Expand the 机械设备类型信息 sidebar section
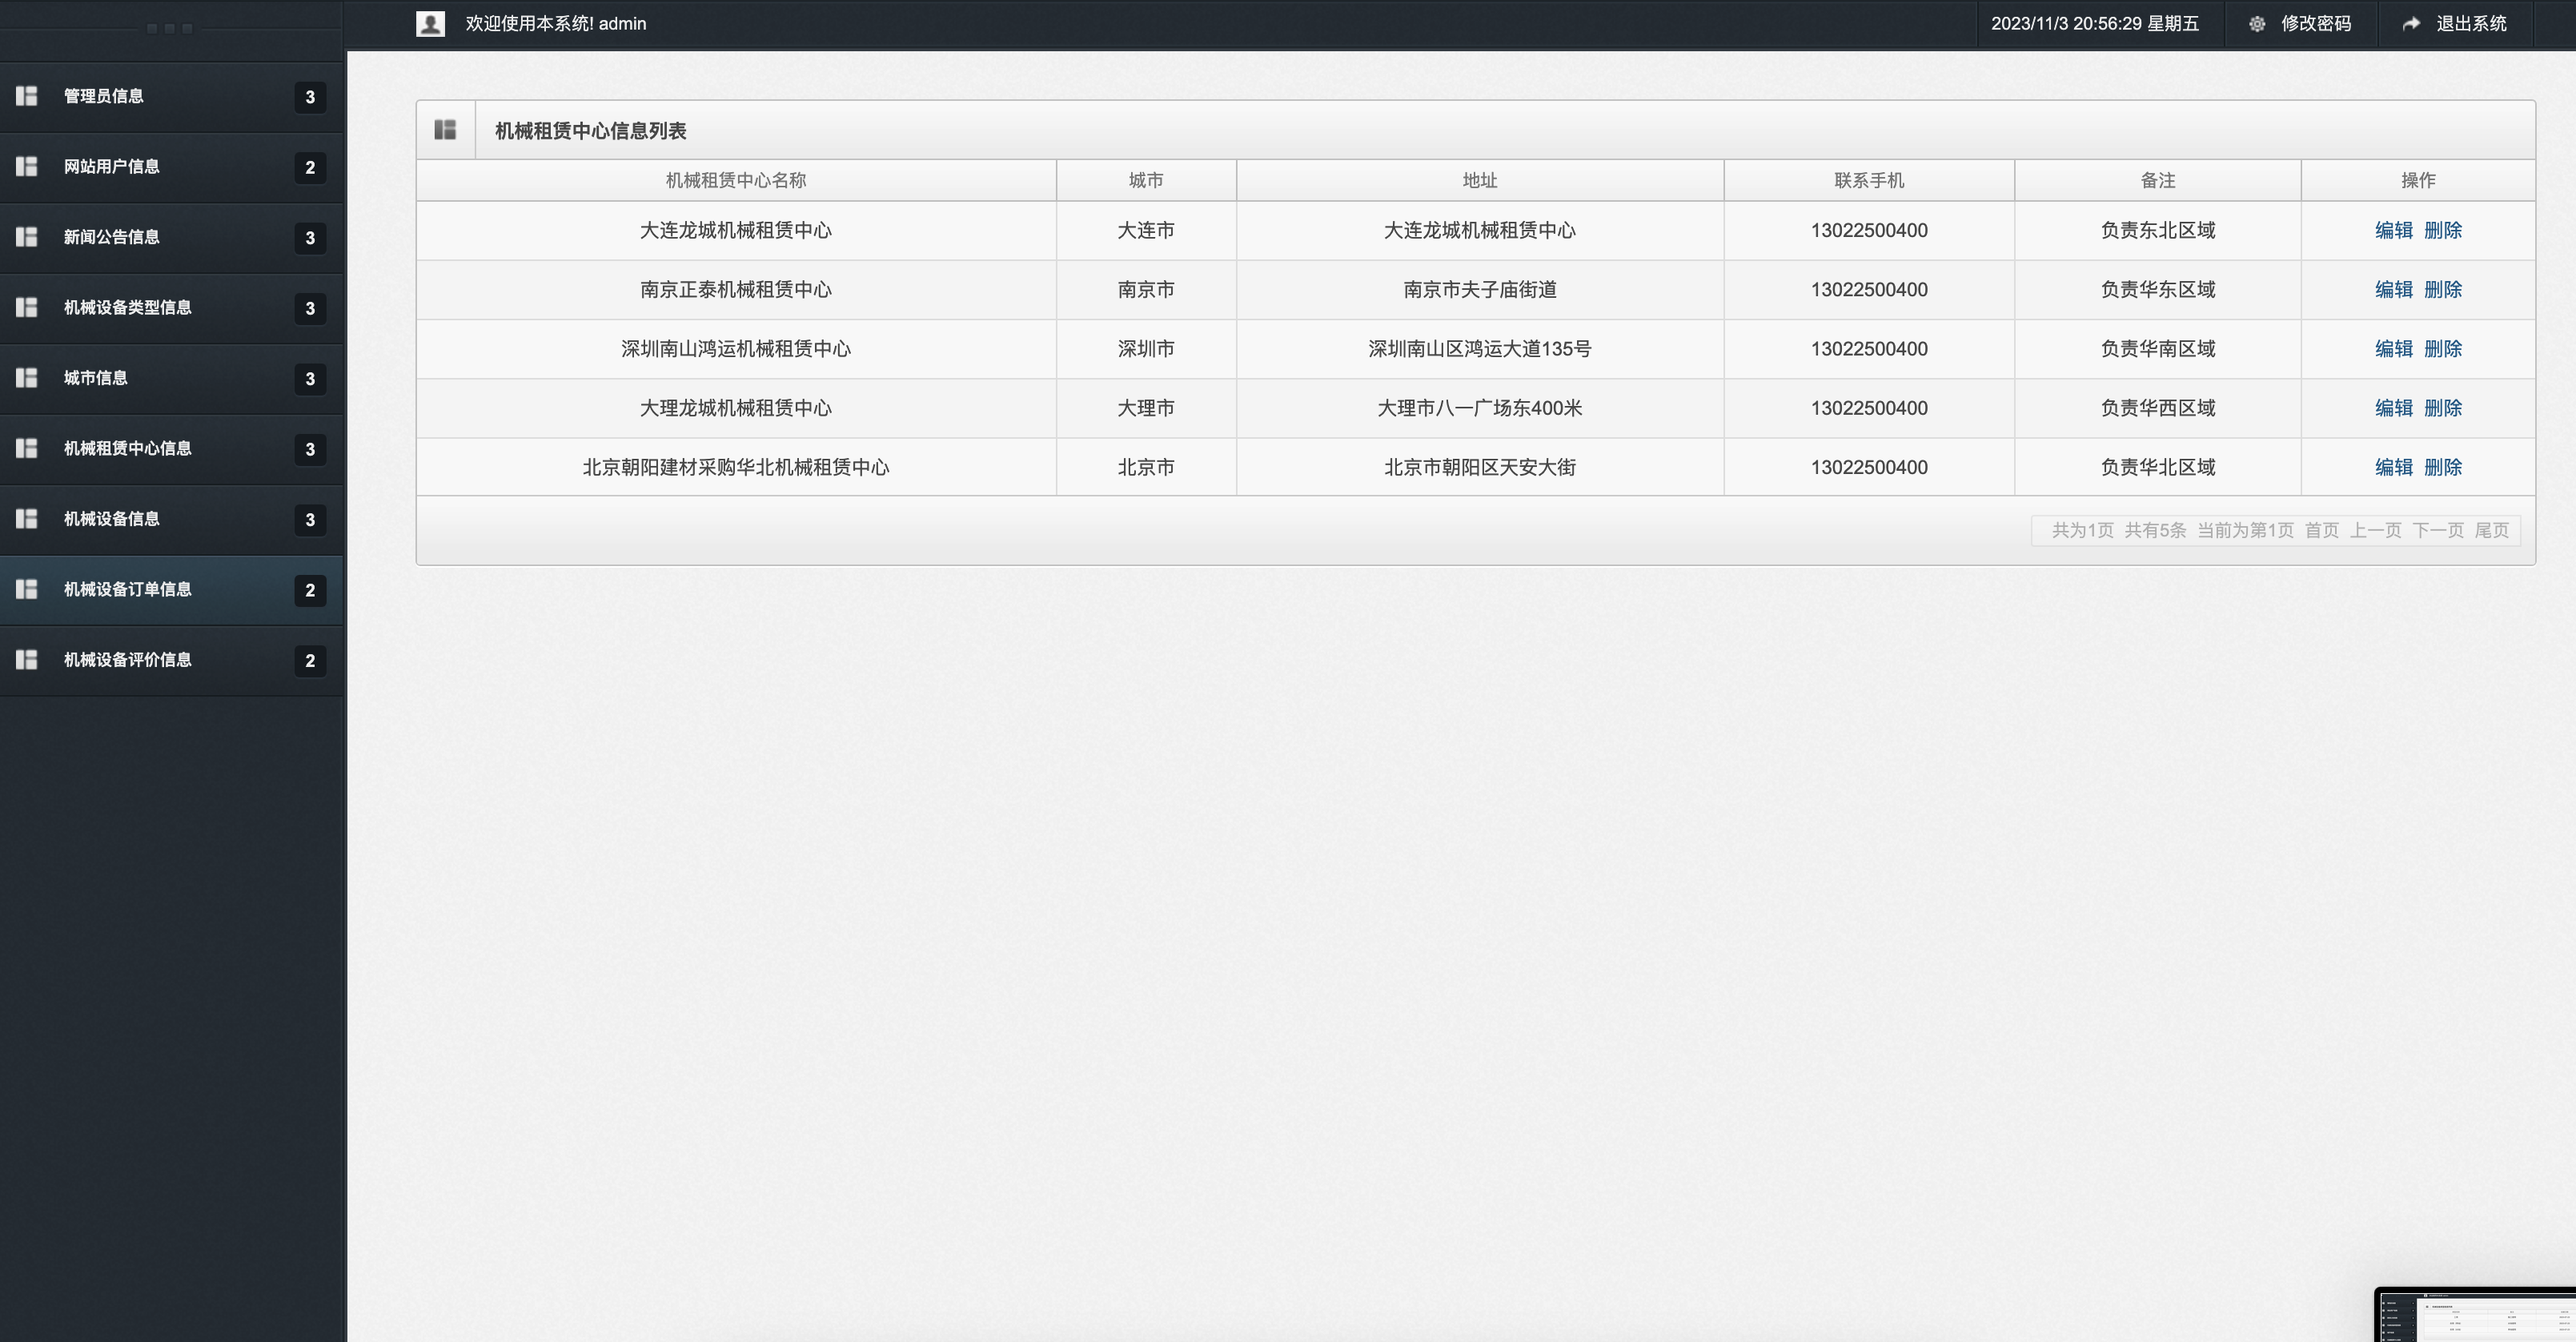The height and width of the screenshot is (1342, 2576). 128,308
